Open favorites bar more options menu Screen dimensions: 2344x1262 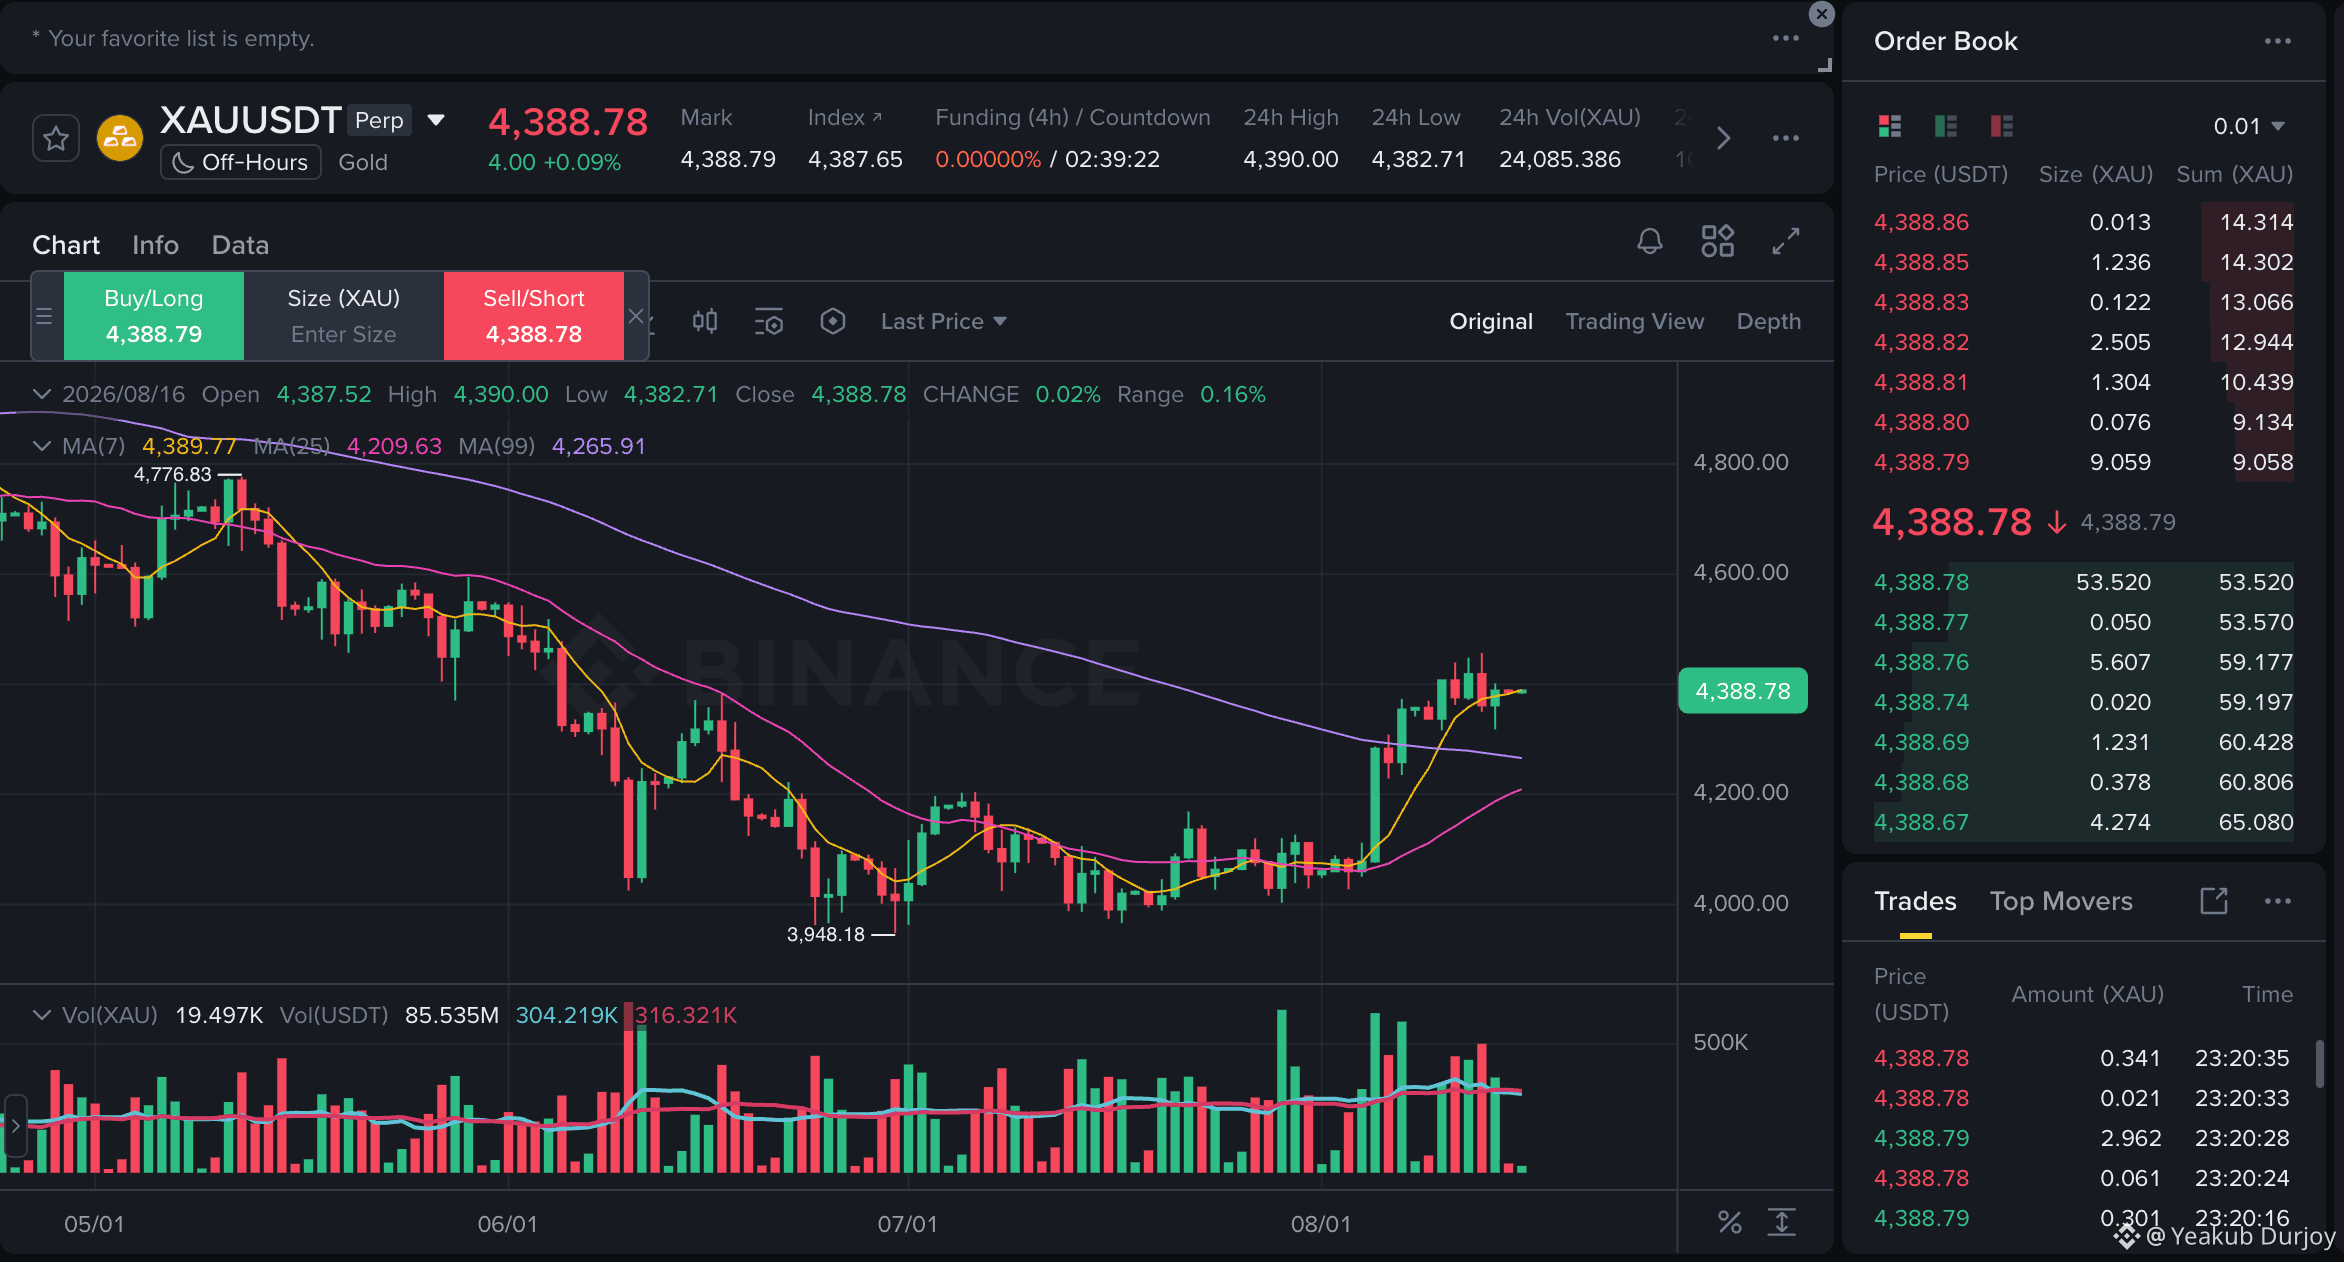click(1786, 38)
